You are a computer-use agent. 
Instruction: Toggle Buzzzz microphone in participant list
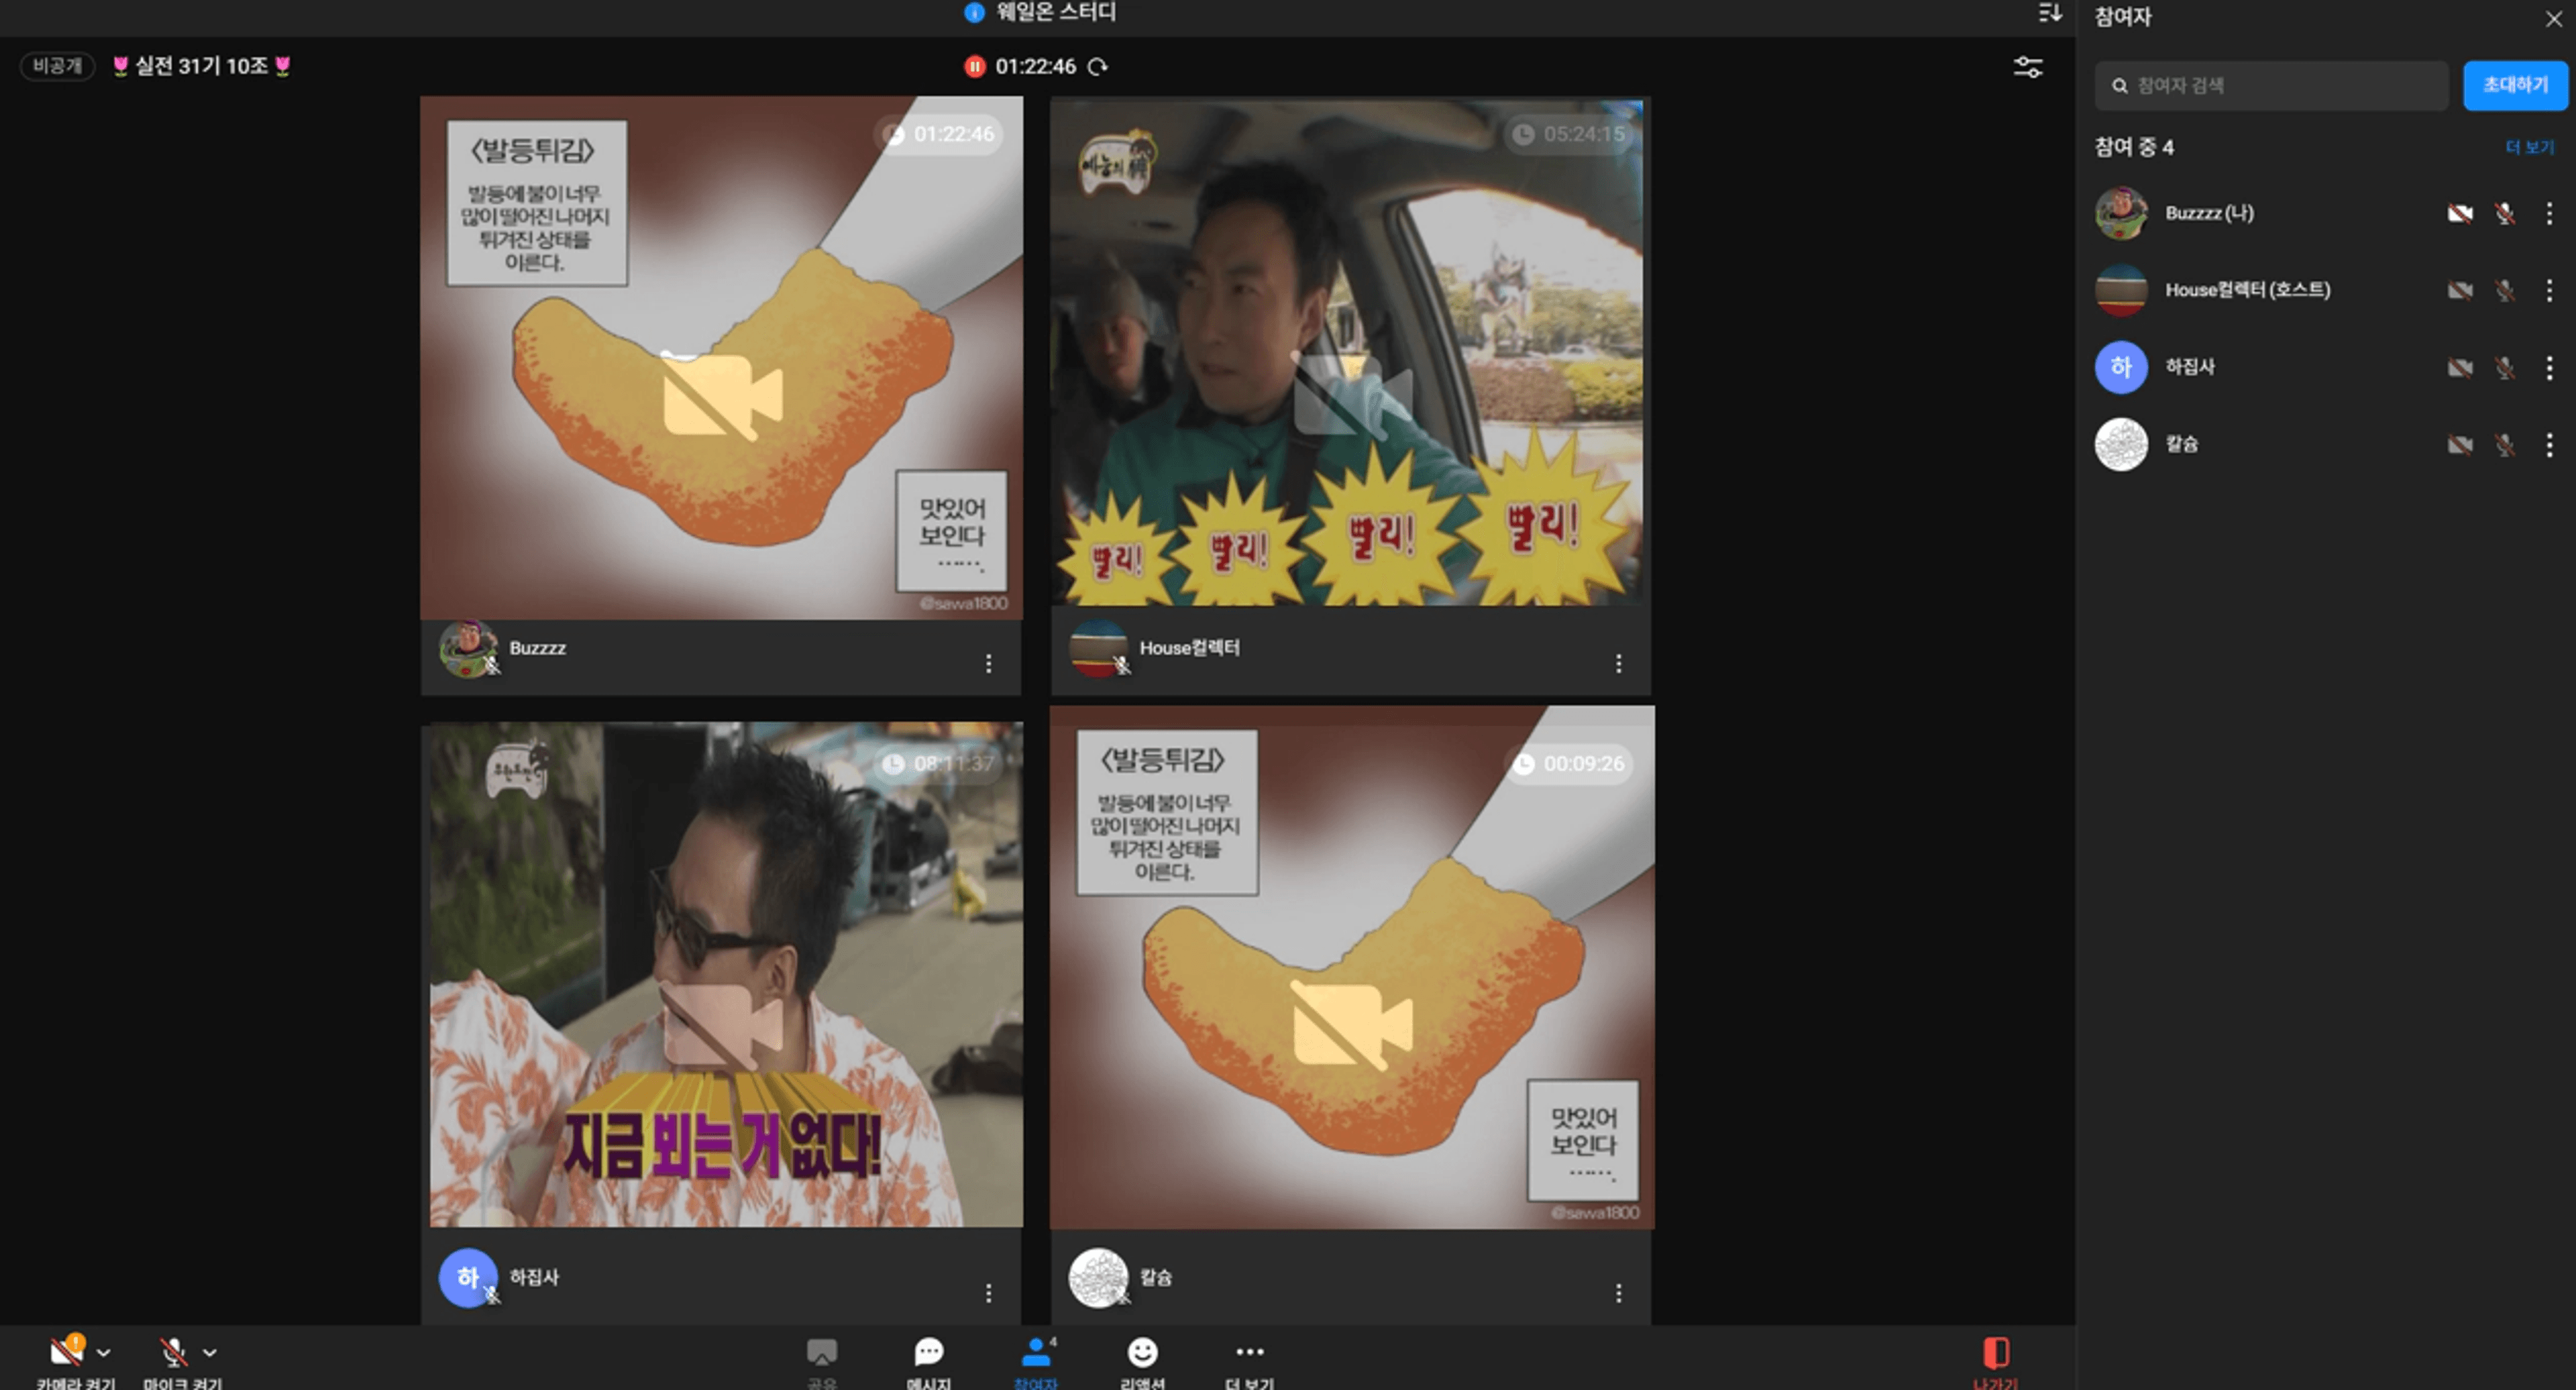click(x=2504, y=213)
